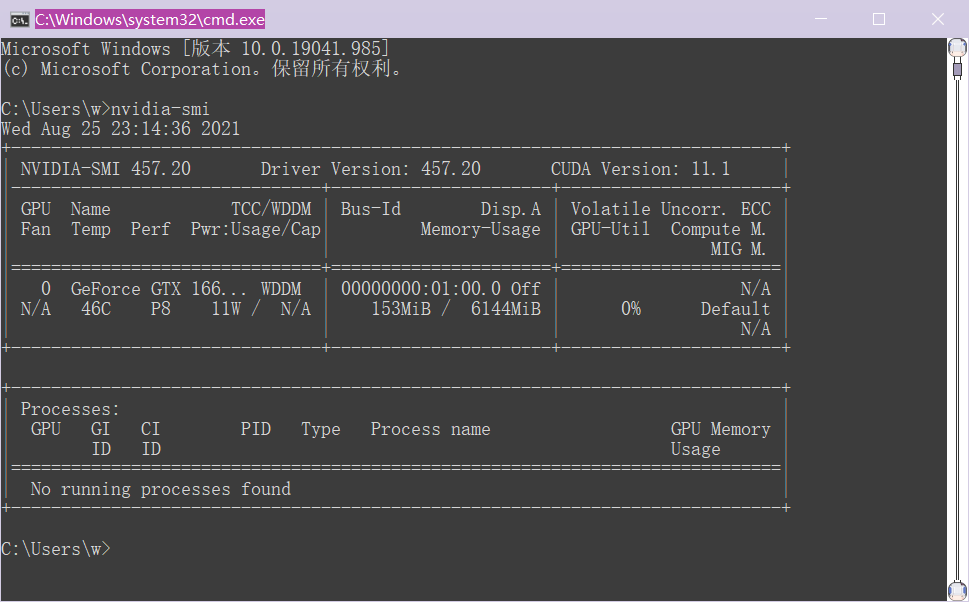This screenshot has height=602, width=969.
Task: Click the scrollbar down arrow
Action: pyautogui.click(x=957, y=591)
